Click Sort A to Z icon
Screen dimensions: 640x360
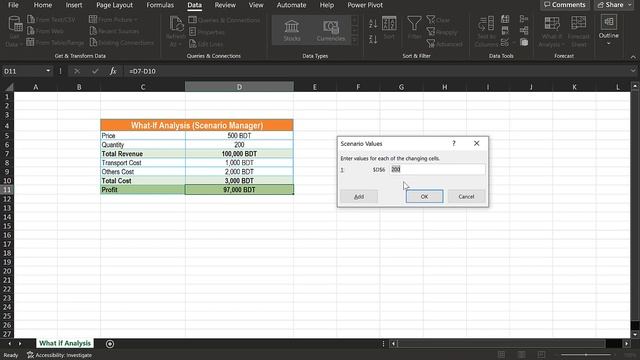pos(373,24)
